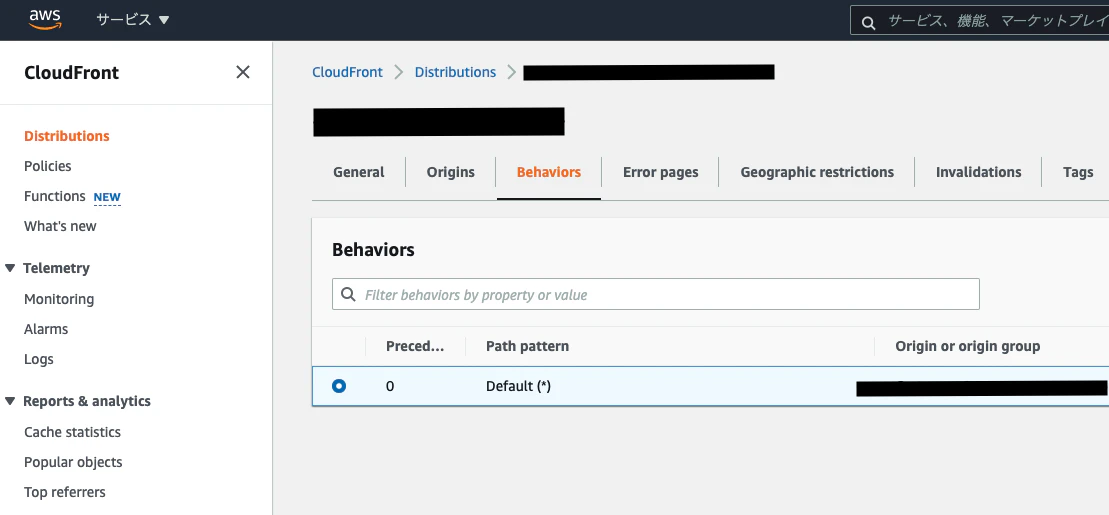Open Top referrers in the sidebar
This screenshot has height=515, width=1109.
point(64,492)
